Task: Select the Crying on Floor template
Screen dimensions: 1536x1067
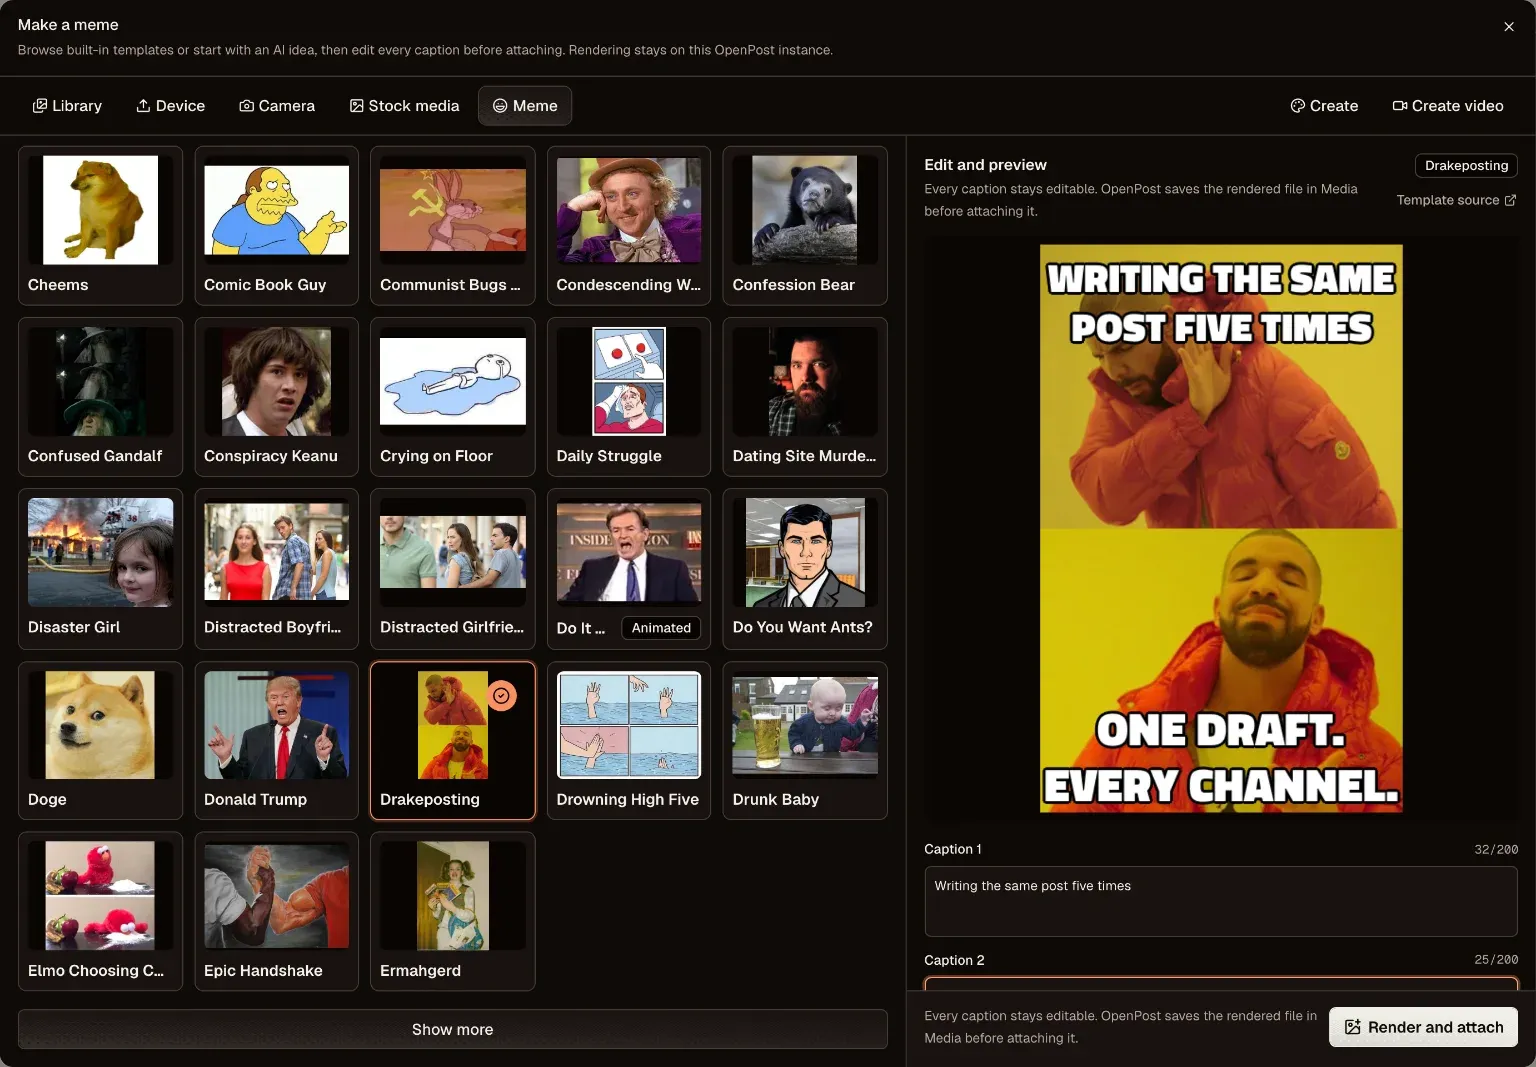Action: tap(452, 396)
